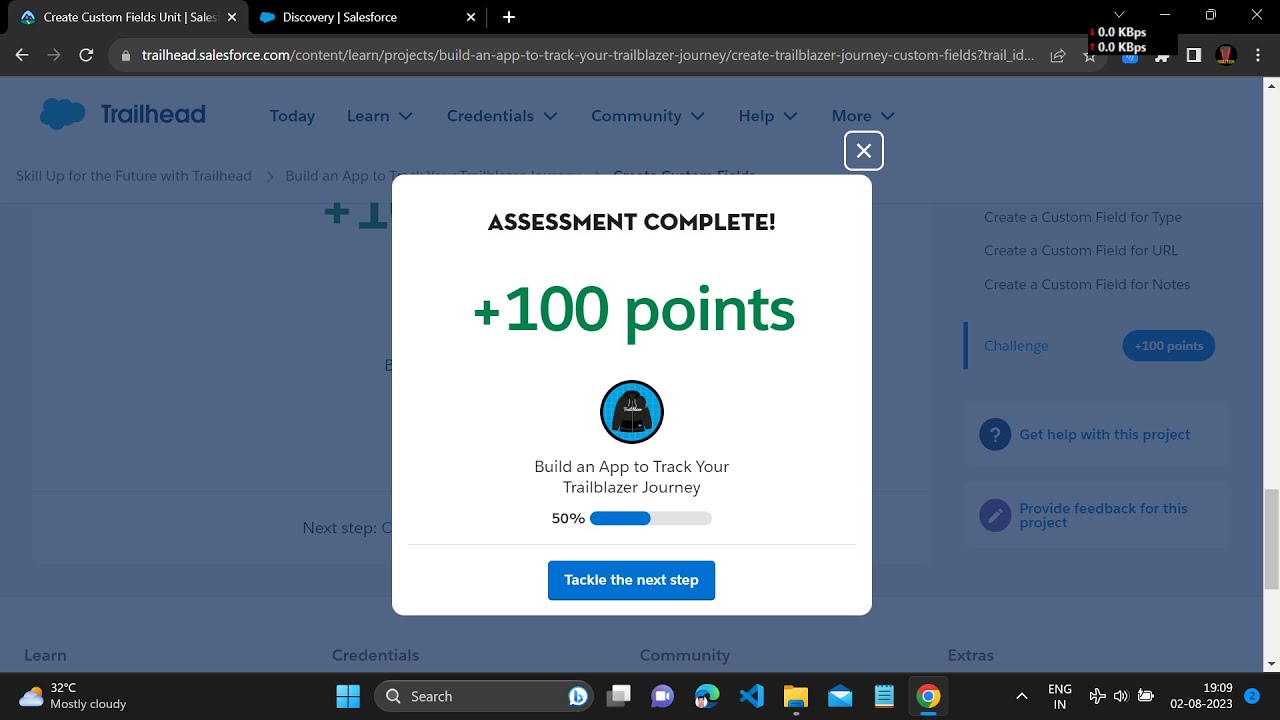
Task: Open the Teams chat taskbar icon
Action: (x=662, y=696)
